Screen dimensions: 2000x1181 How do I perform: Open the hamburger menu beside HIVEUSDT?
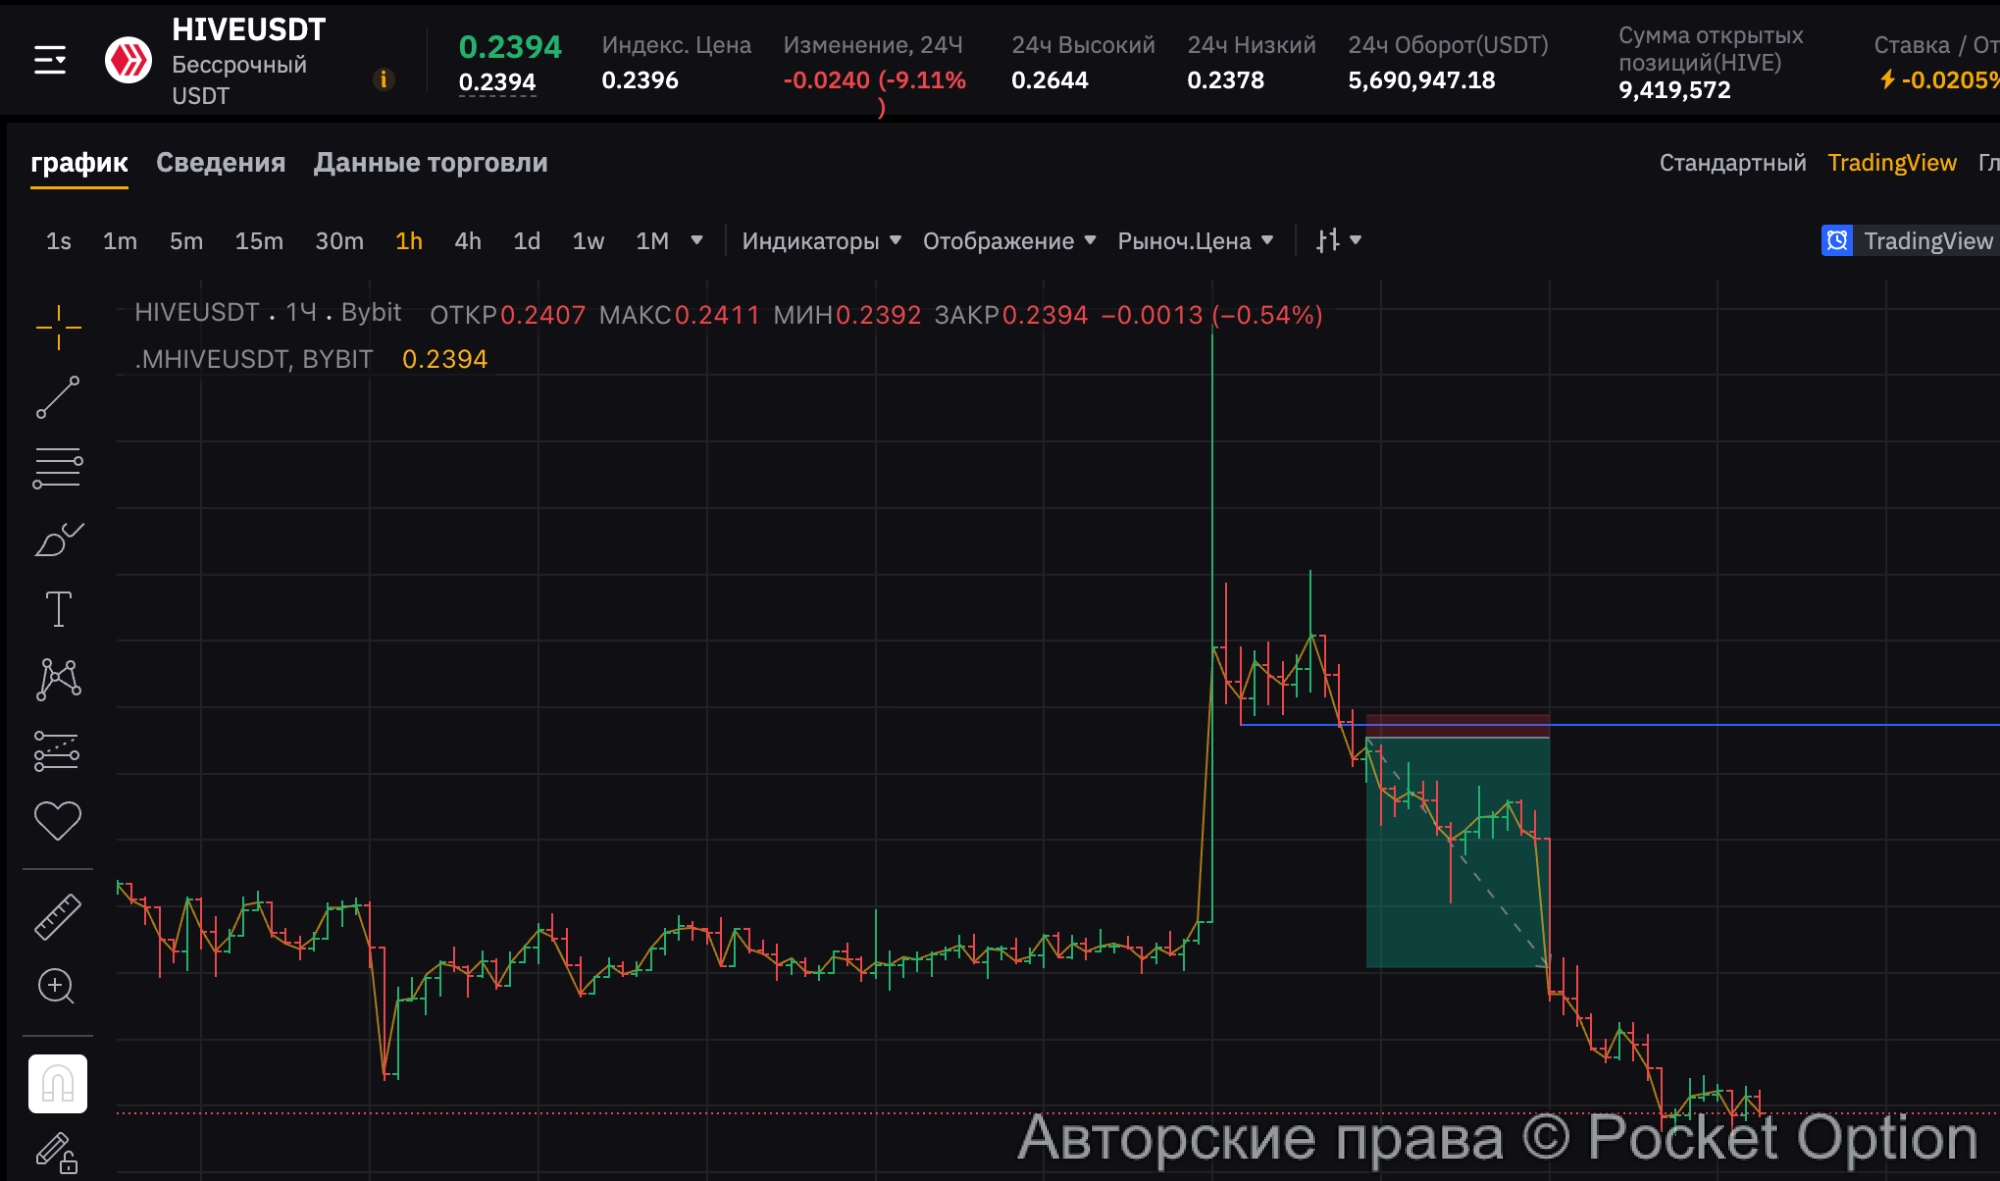pyautogui.click(x=50, y=60)
